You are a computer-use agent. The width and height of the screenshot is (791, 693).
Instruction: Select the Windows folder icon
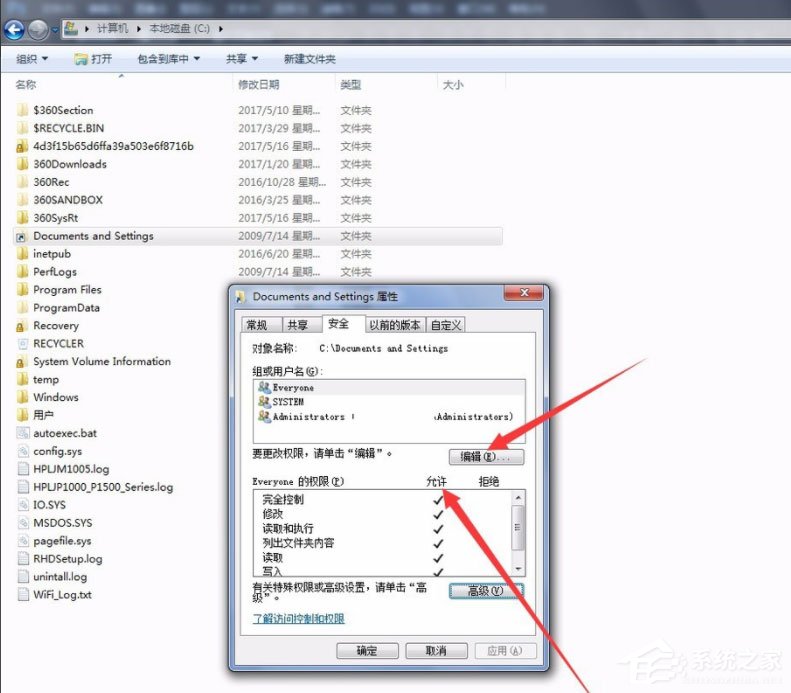tap(22, 397)
